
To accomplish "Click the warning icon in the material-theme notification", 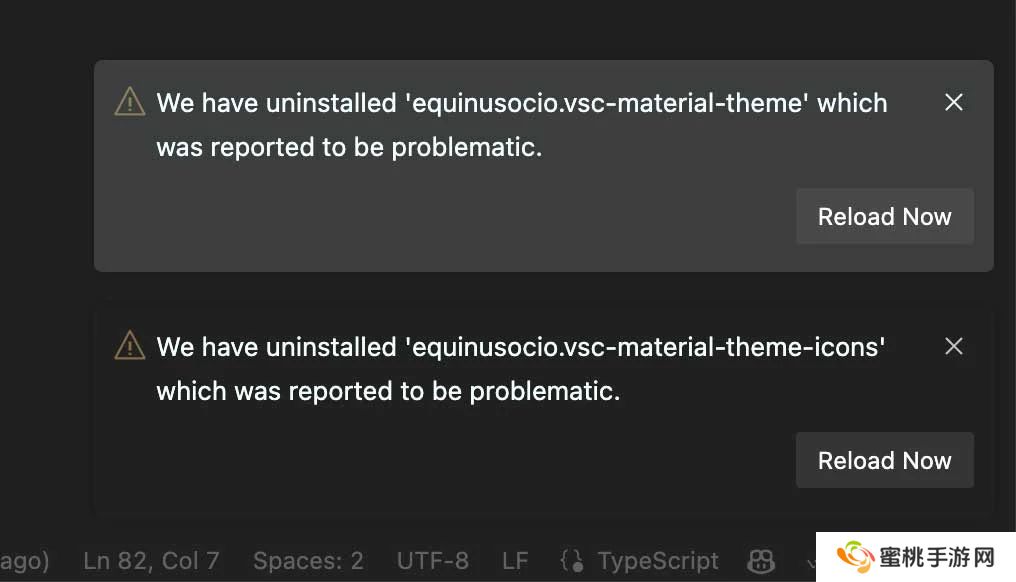I will click(x=130, y=102).
